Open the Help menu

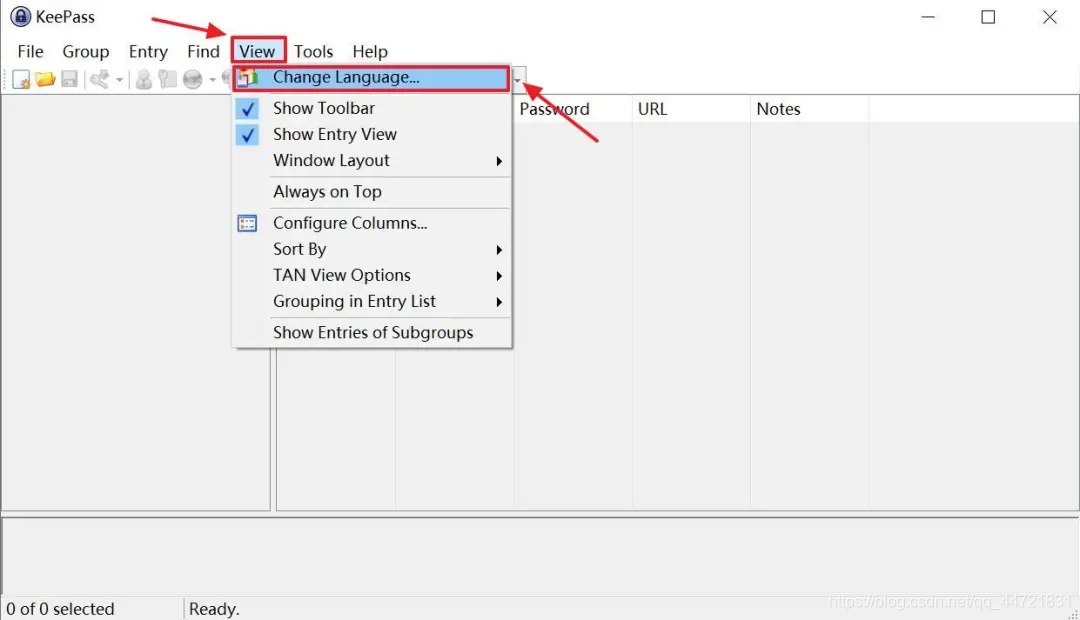point(370,52)
